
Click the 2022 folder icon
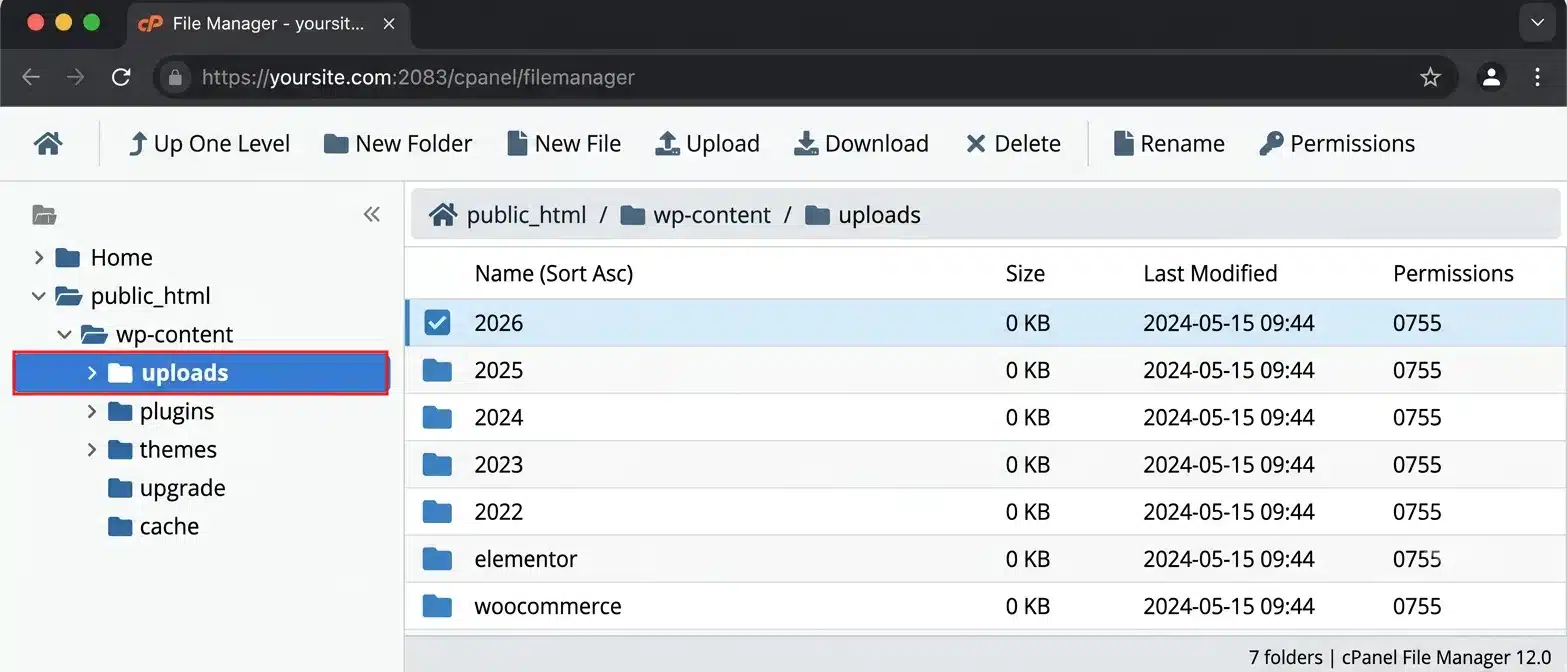coord(437,512)
